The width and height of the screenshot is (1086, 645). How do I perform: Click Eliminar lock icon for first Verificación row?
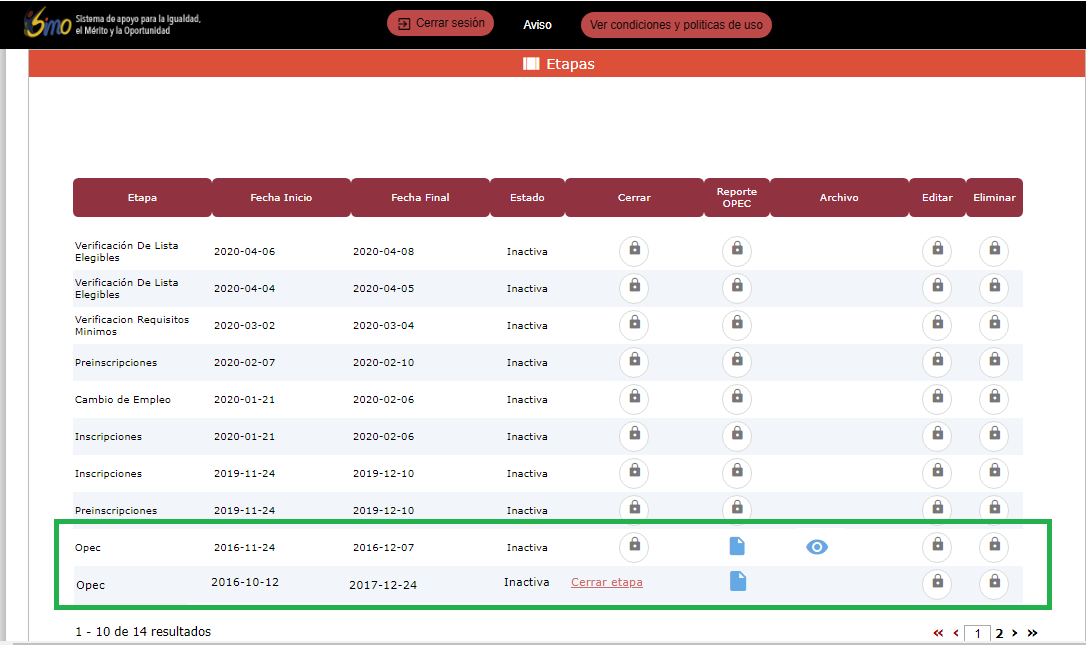(994, 251)
